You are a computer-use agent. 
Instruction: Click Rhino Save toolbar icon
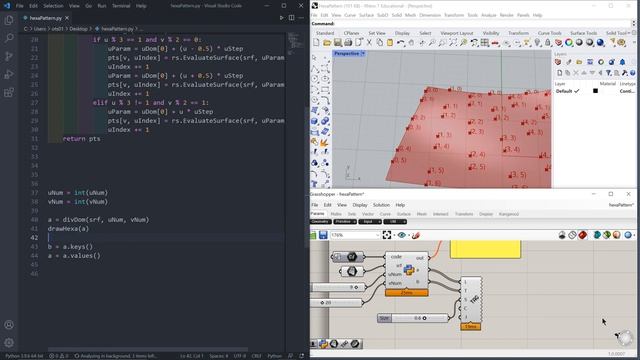point(338,42)
